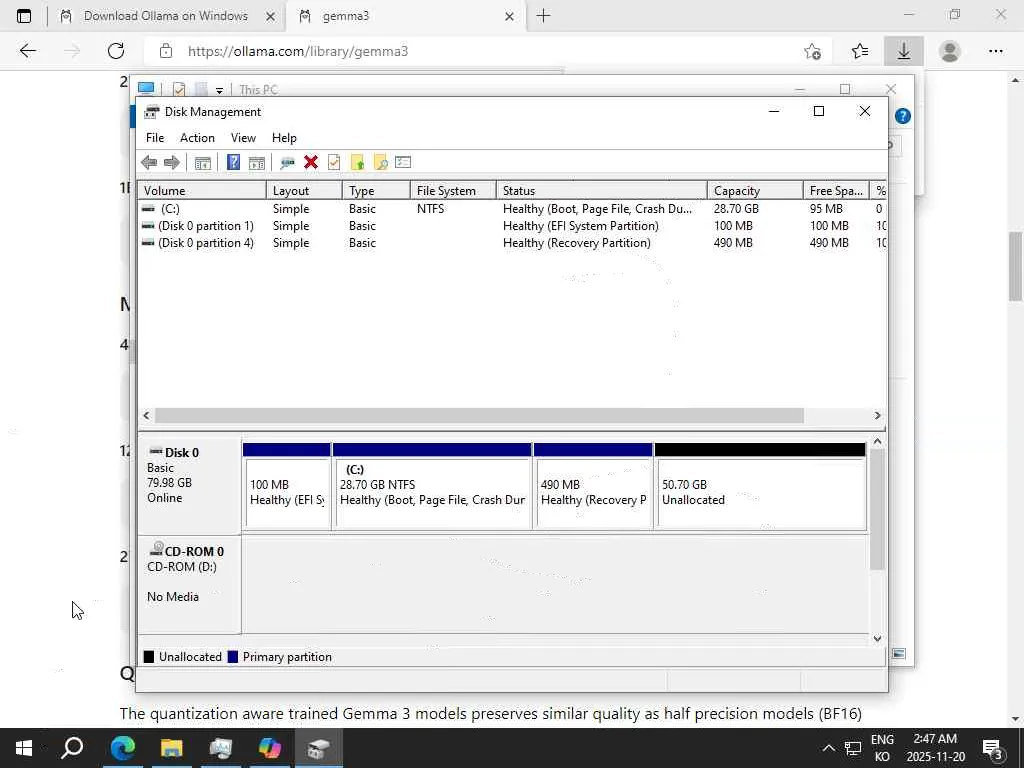Image resolution: width=1024 pixels, height=768 pixels.
Task: Sort by the Capacity column header
Action: coord(755,191)
